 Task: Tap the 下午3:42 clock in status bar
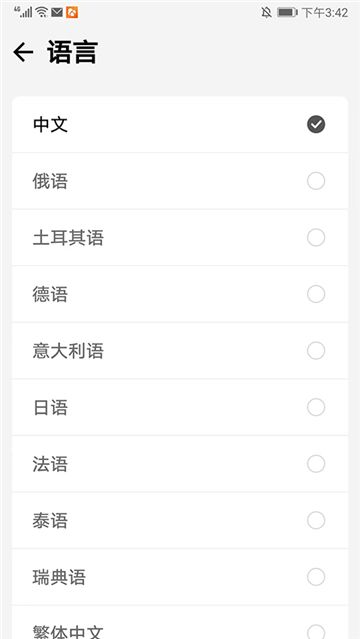pos(325,13)
